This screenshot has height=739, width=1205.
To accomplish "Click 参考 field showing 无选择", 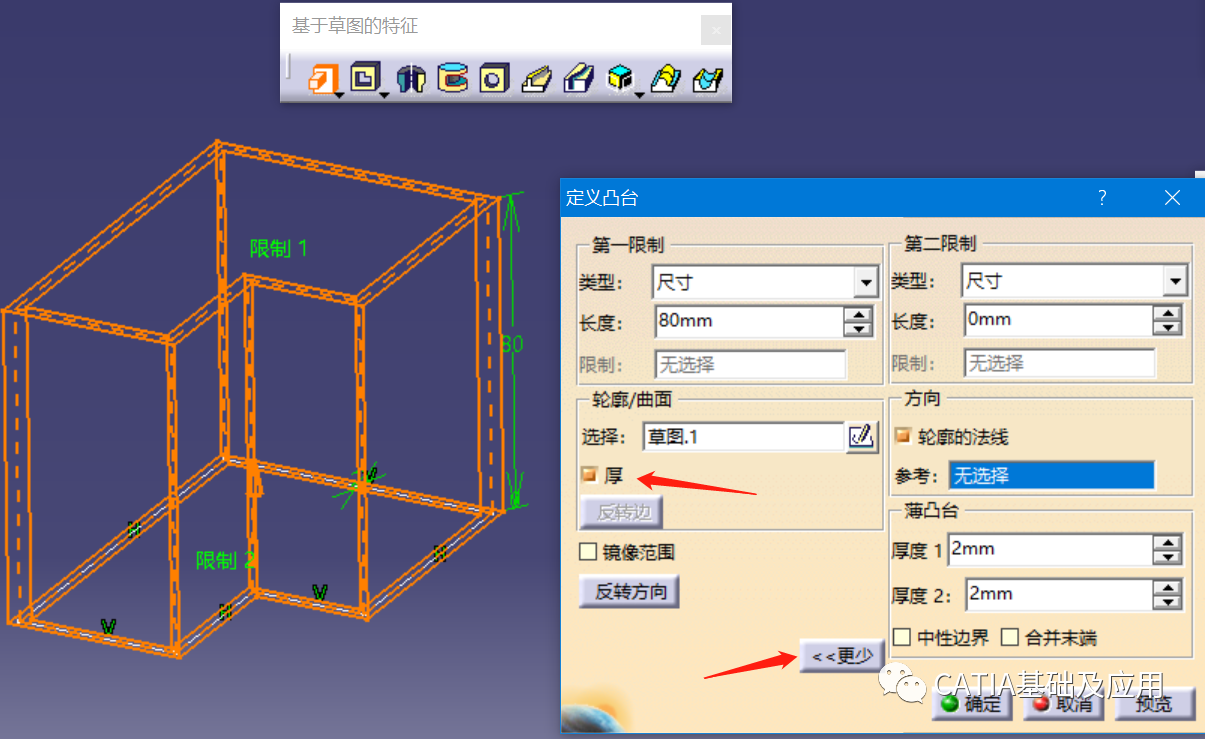I will click(1051, 475).
